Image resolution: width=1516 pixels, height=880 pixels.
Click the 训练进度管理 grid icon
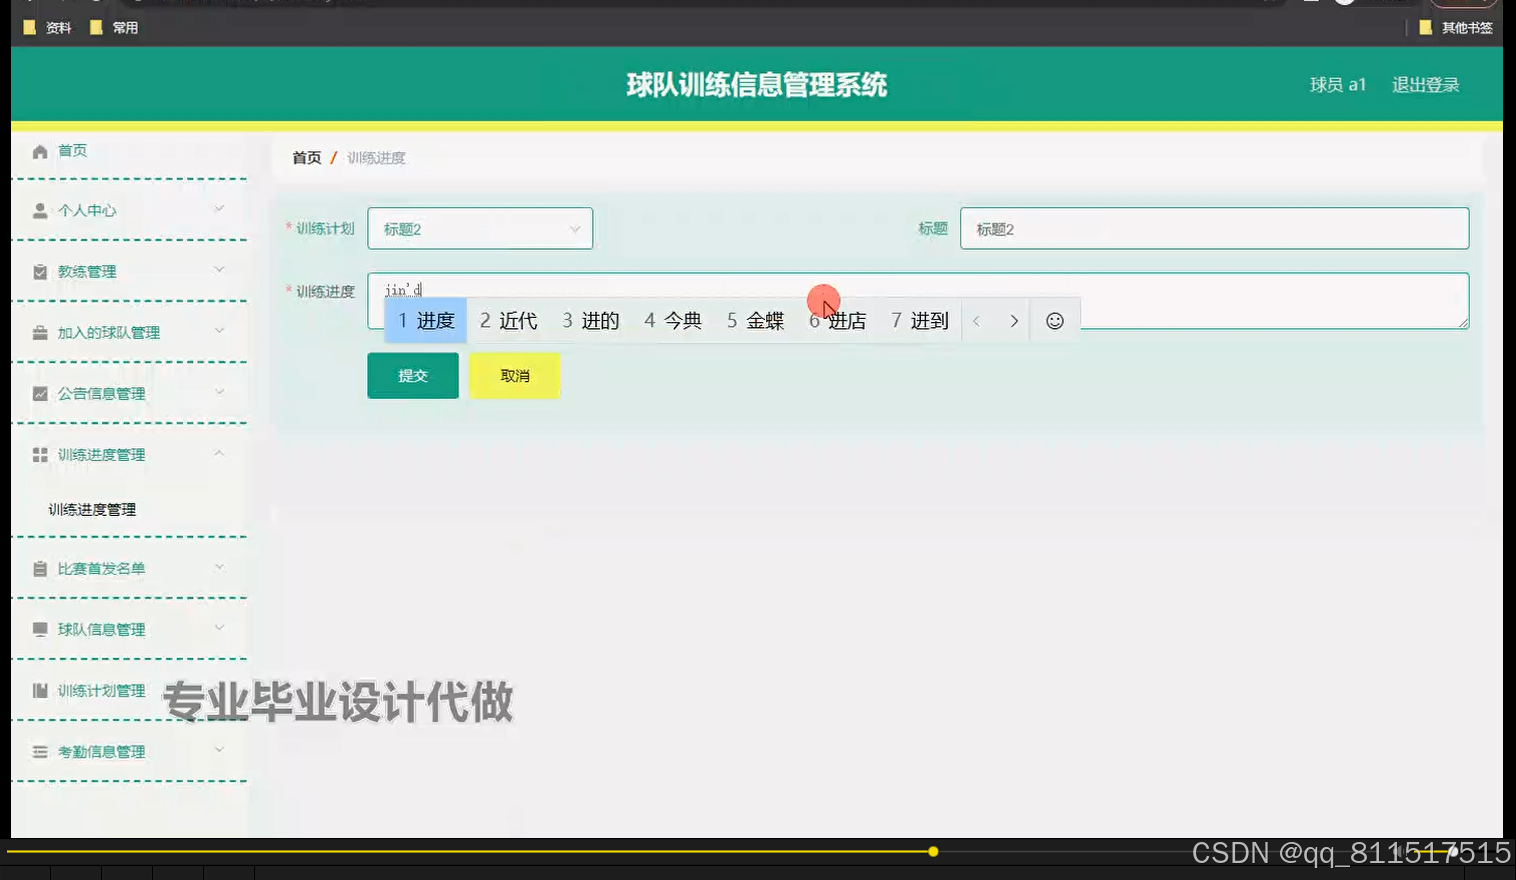pyautogui.click(x=40, y=454)
